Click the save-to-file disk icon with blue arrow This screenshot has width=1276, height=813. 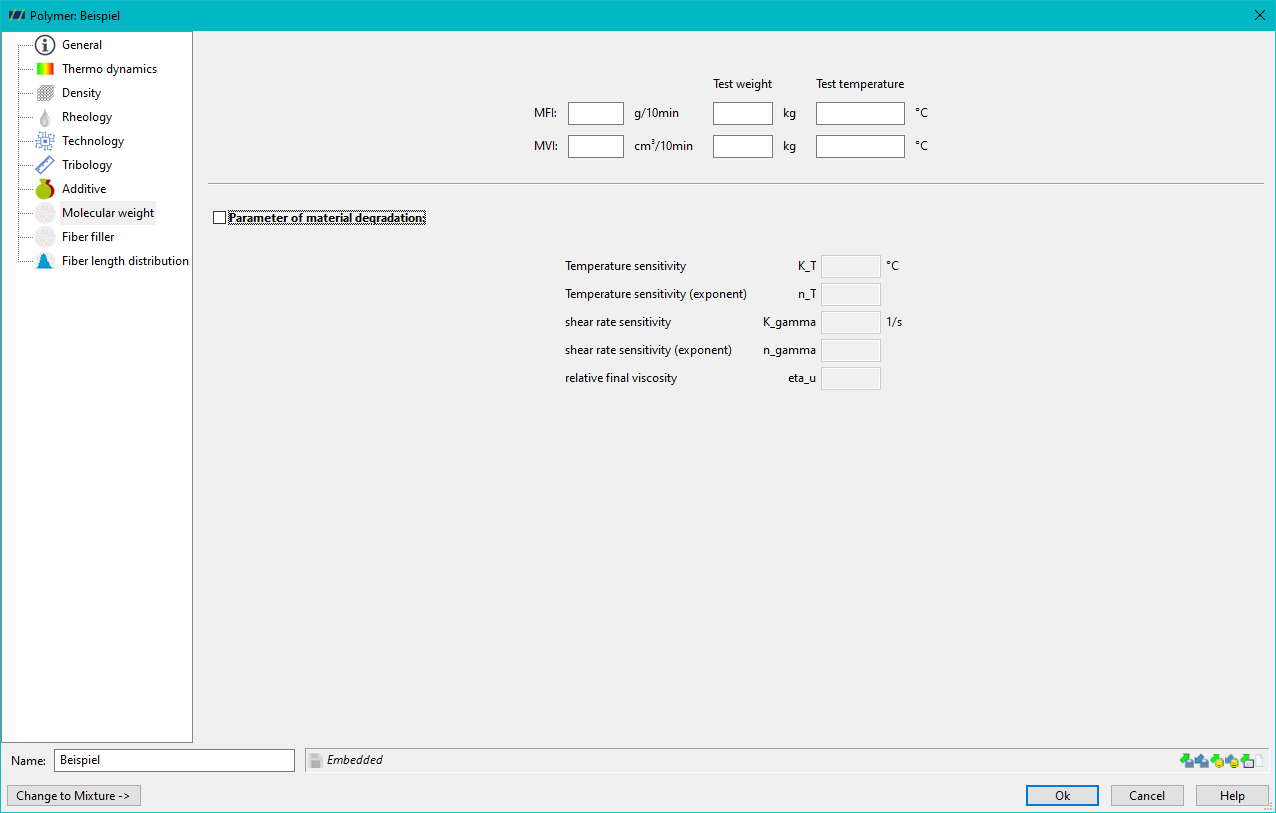pos(1202,760)
